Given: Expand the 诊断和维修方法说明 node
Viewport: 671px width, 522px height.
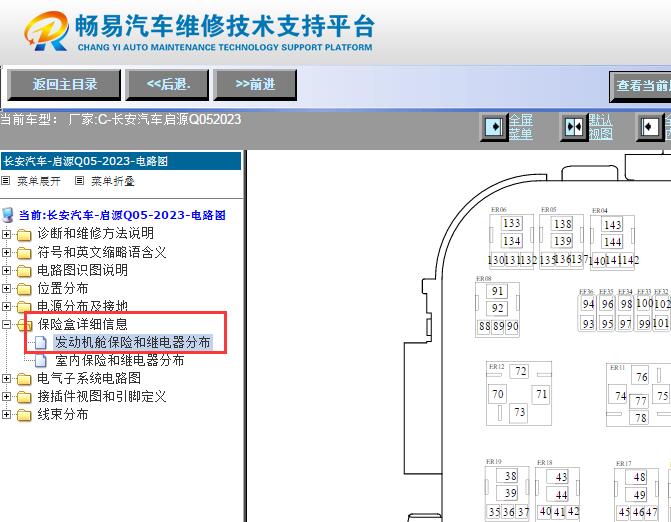Looking at the screenshot, I should pyautogui.click(x=6, y=234).
